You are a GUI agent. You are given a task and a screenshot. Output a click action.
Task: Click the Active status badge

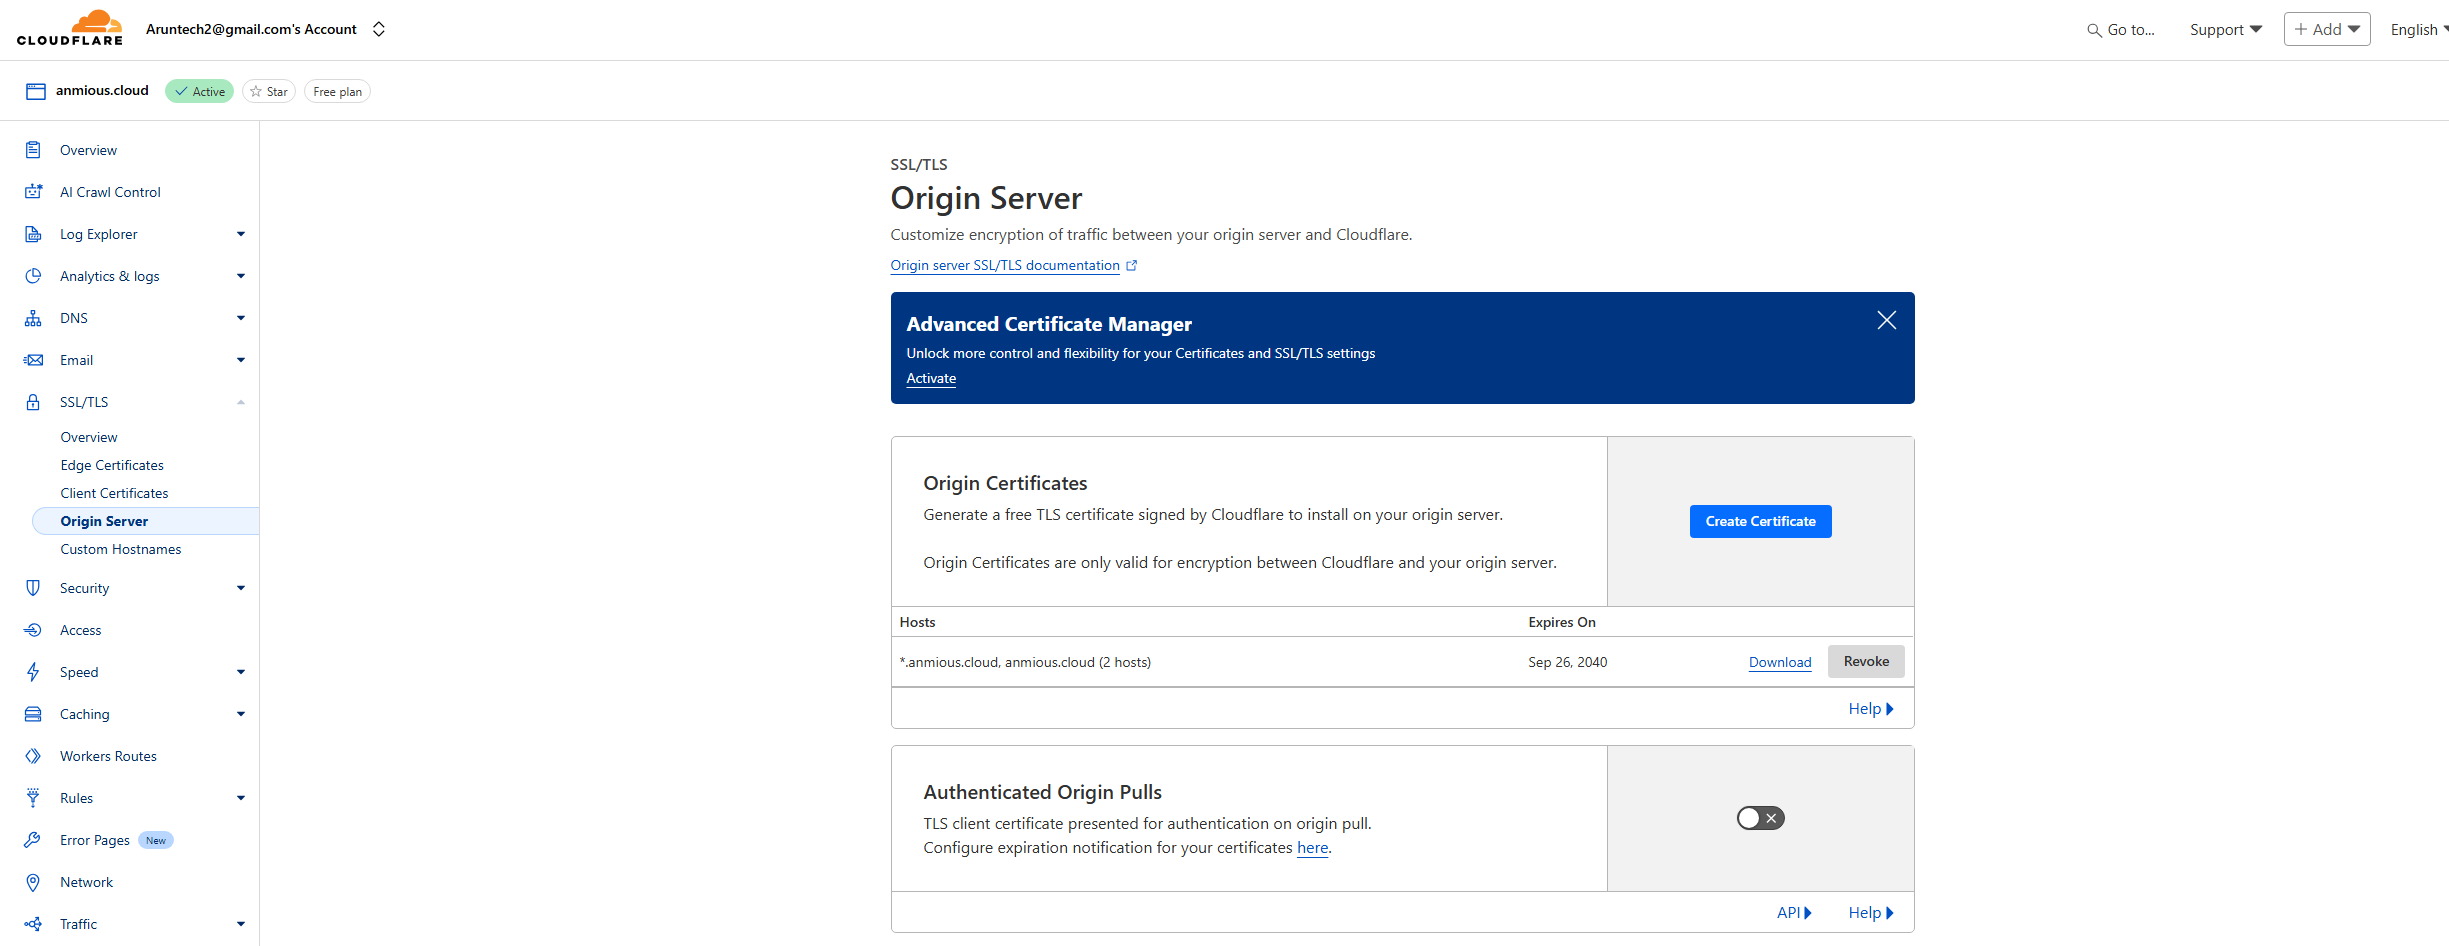199,90
